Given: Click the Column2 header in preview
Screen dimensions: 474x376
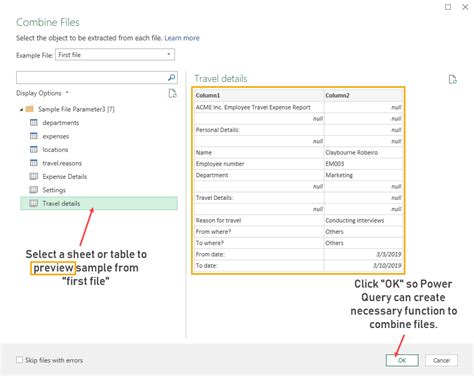Looking at the screenshot, I should (x=363, y=95).
